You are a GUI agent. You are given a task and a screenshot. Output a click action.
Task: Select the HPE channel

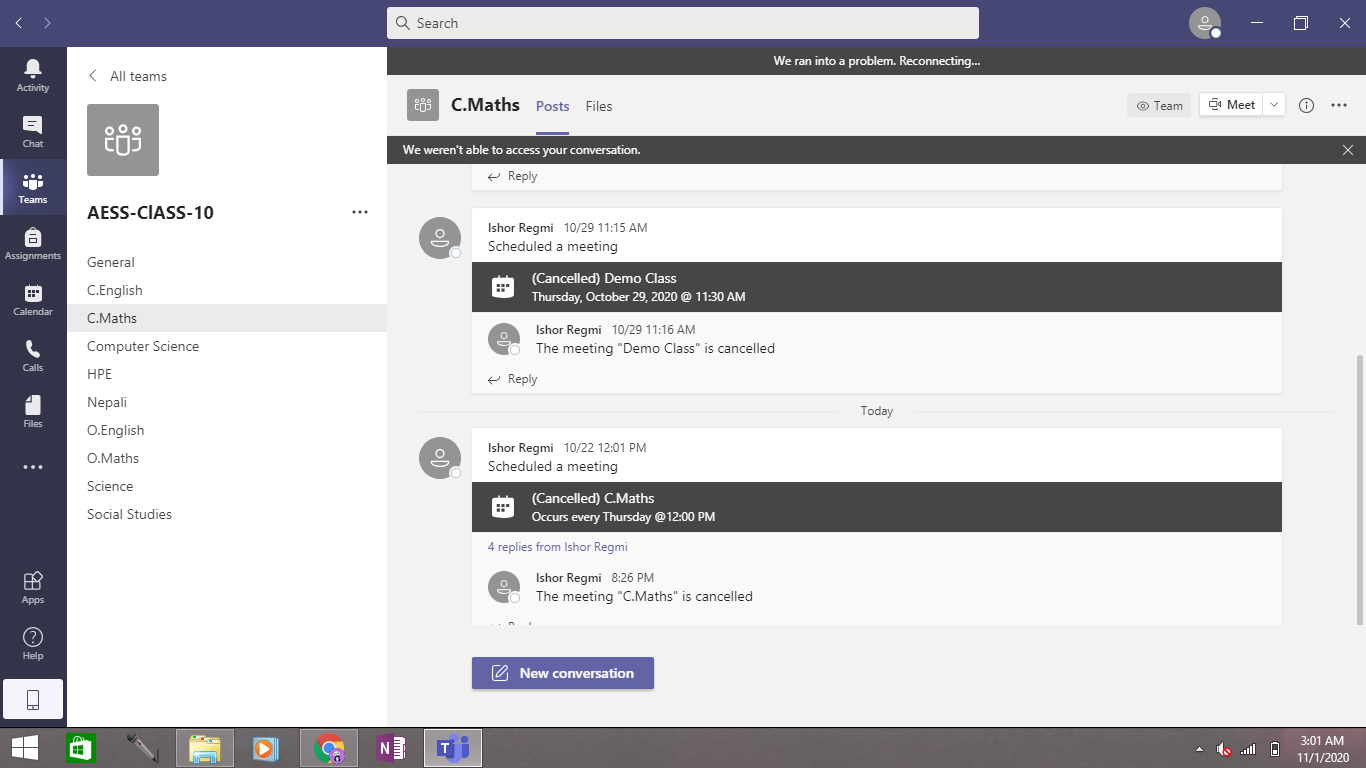click(x=227, y=374)
